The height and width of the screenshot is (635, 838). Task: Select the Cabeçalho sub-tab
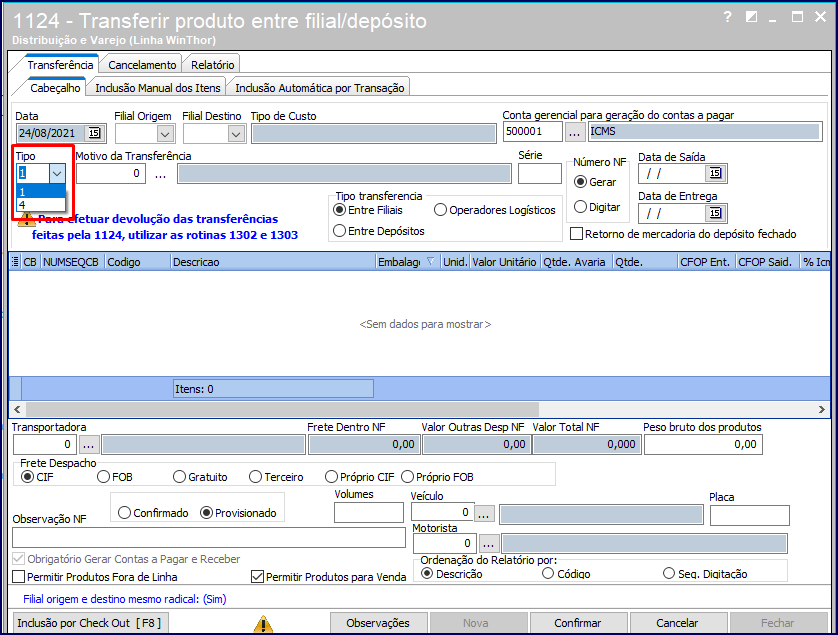click(x=55, y=88)
